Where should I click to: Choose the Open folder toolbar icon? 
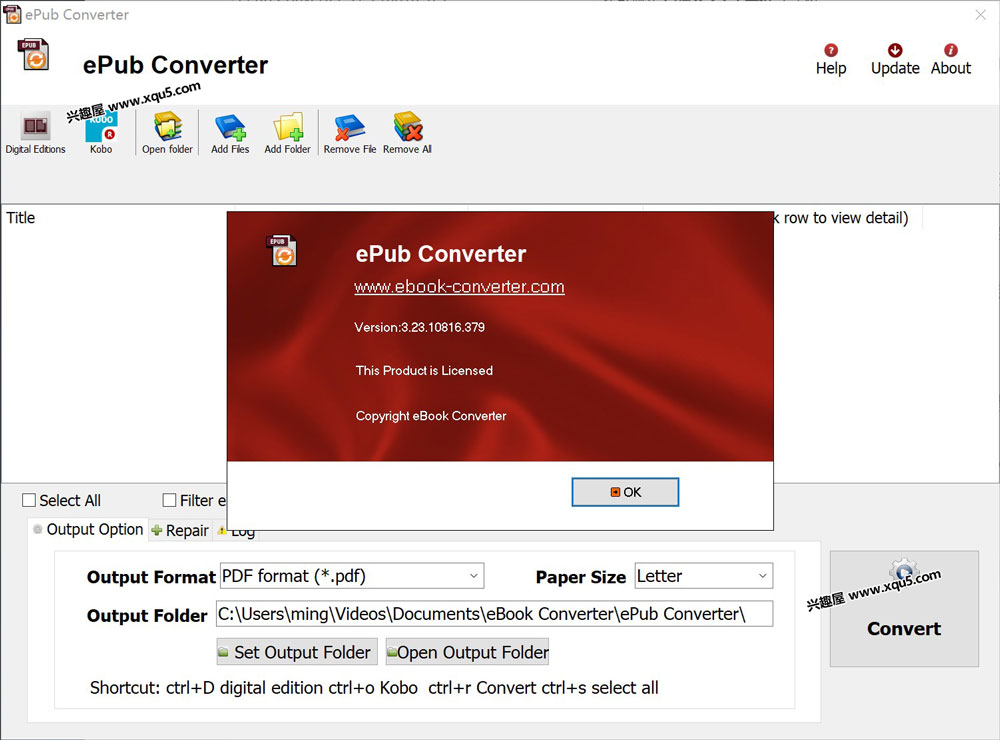tap(167, 133)
